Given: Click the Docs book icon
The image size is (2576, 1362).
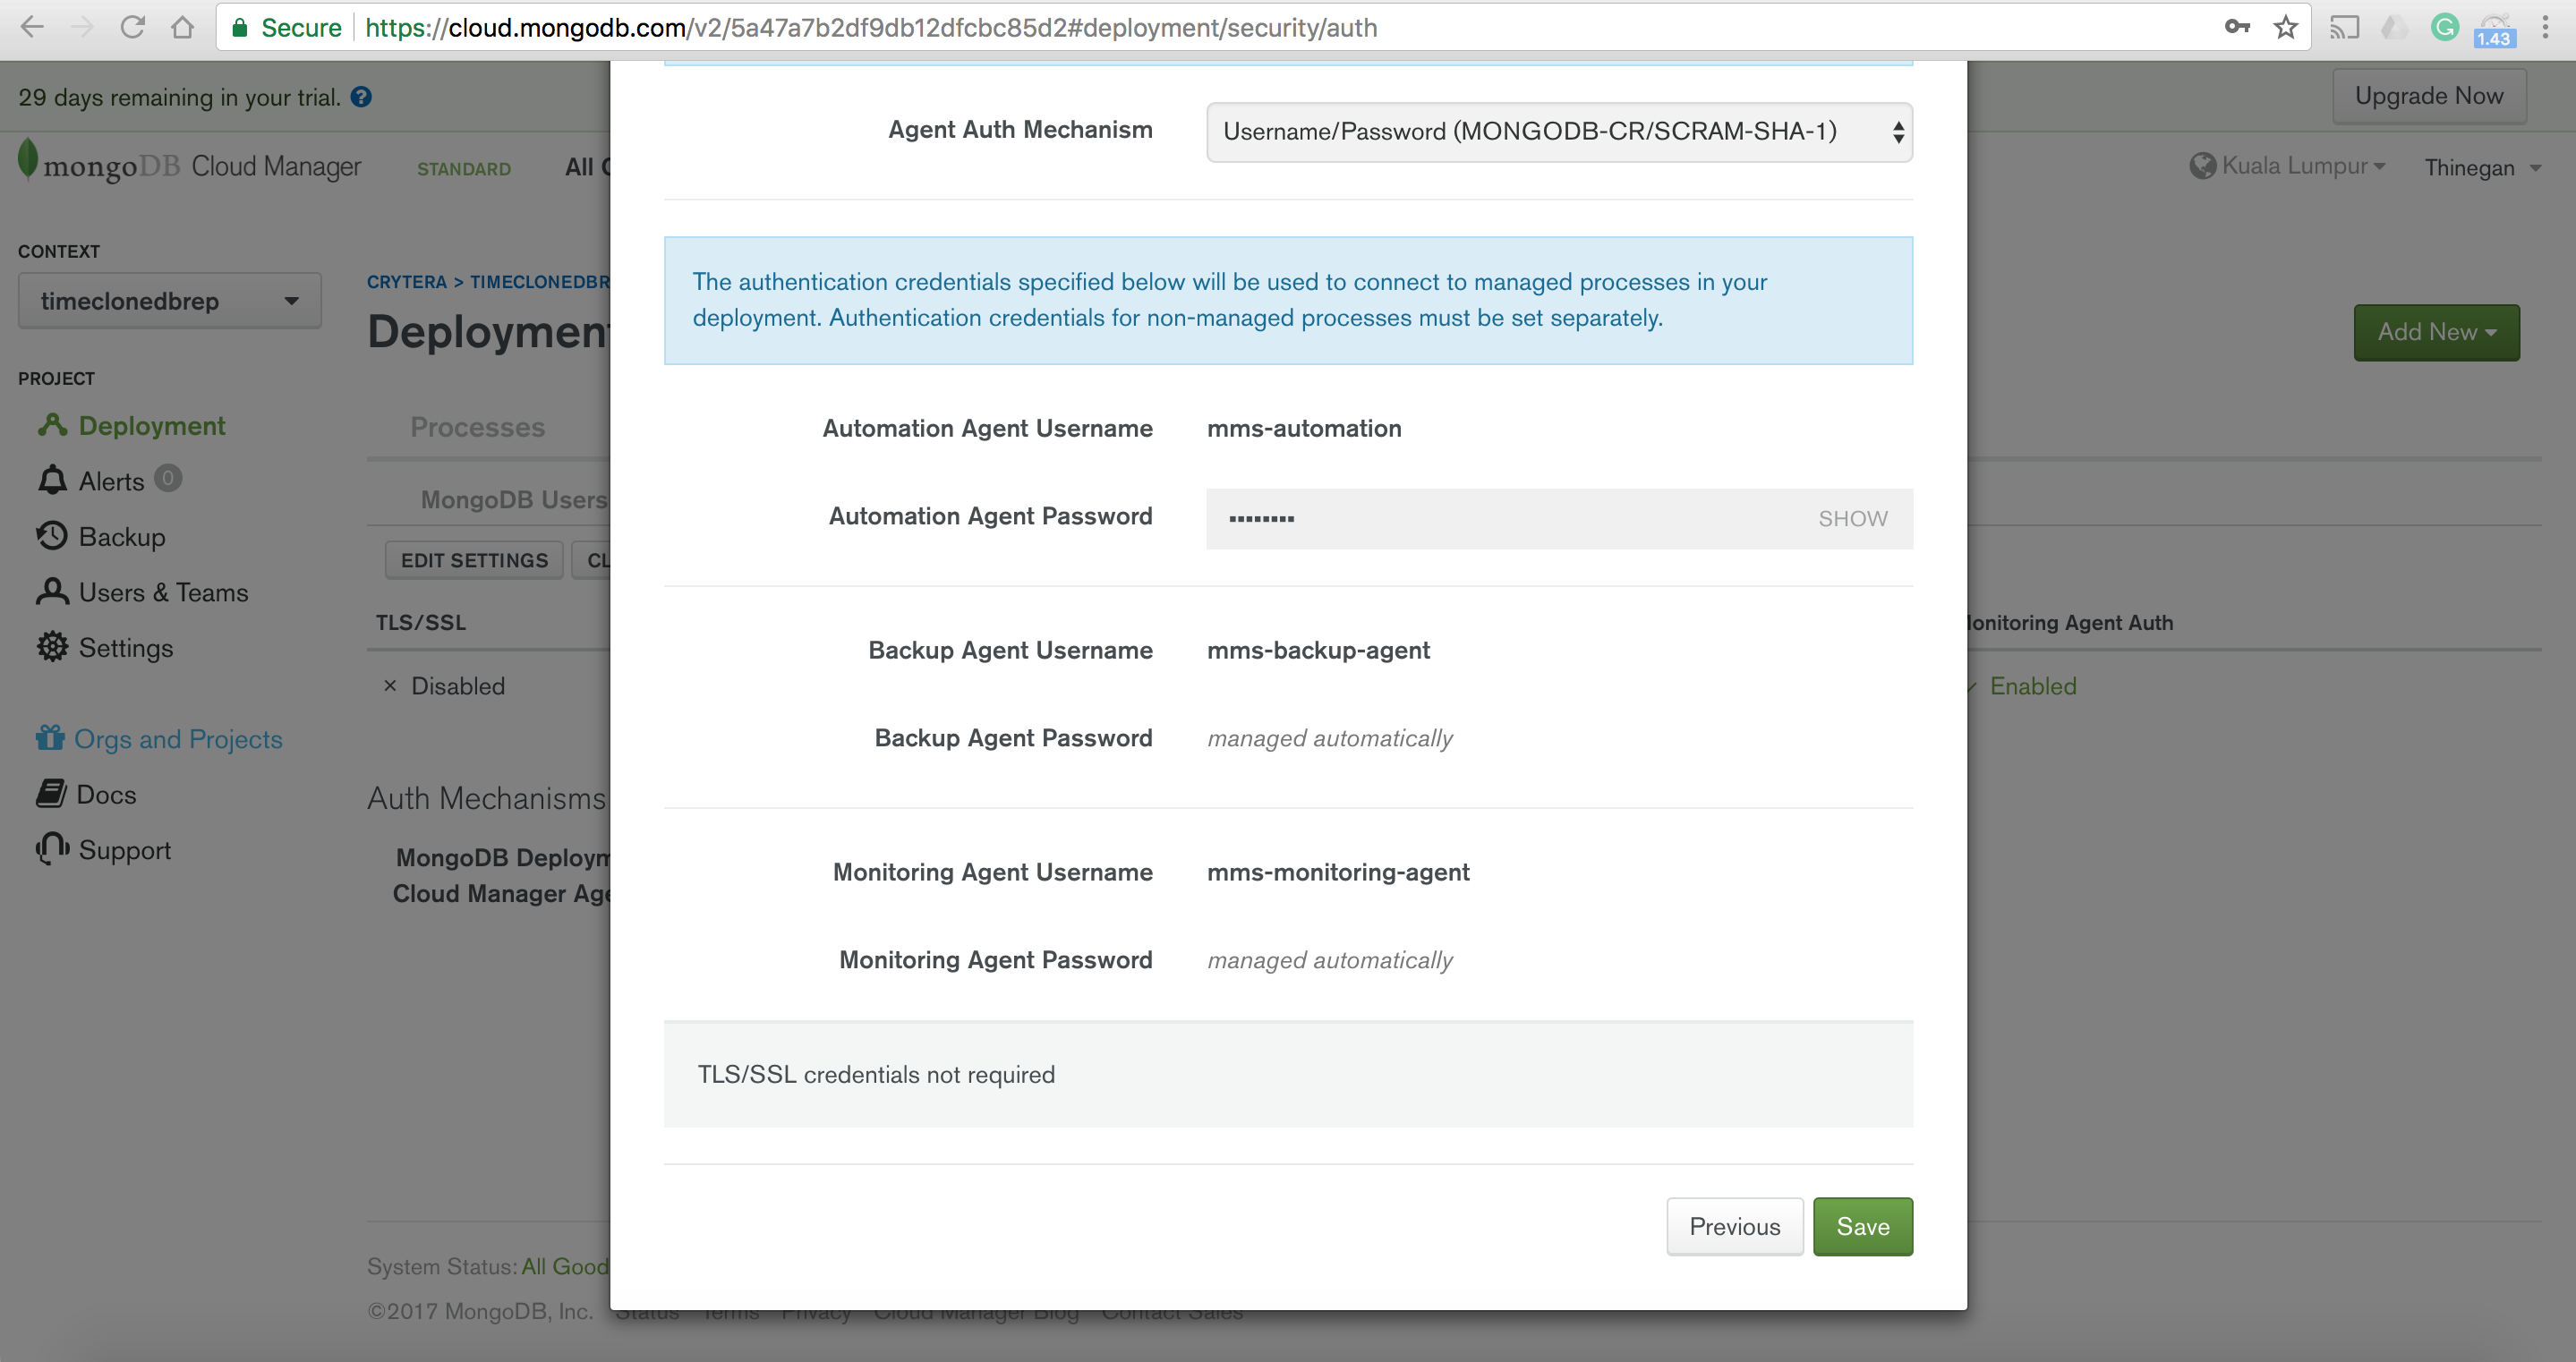Looking at the screenshot, I should click(x=51, y=794).
